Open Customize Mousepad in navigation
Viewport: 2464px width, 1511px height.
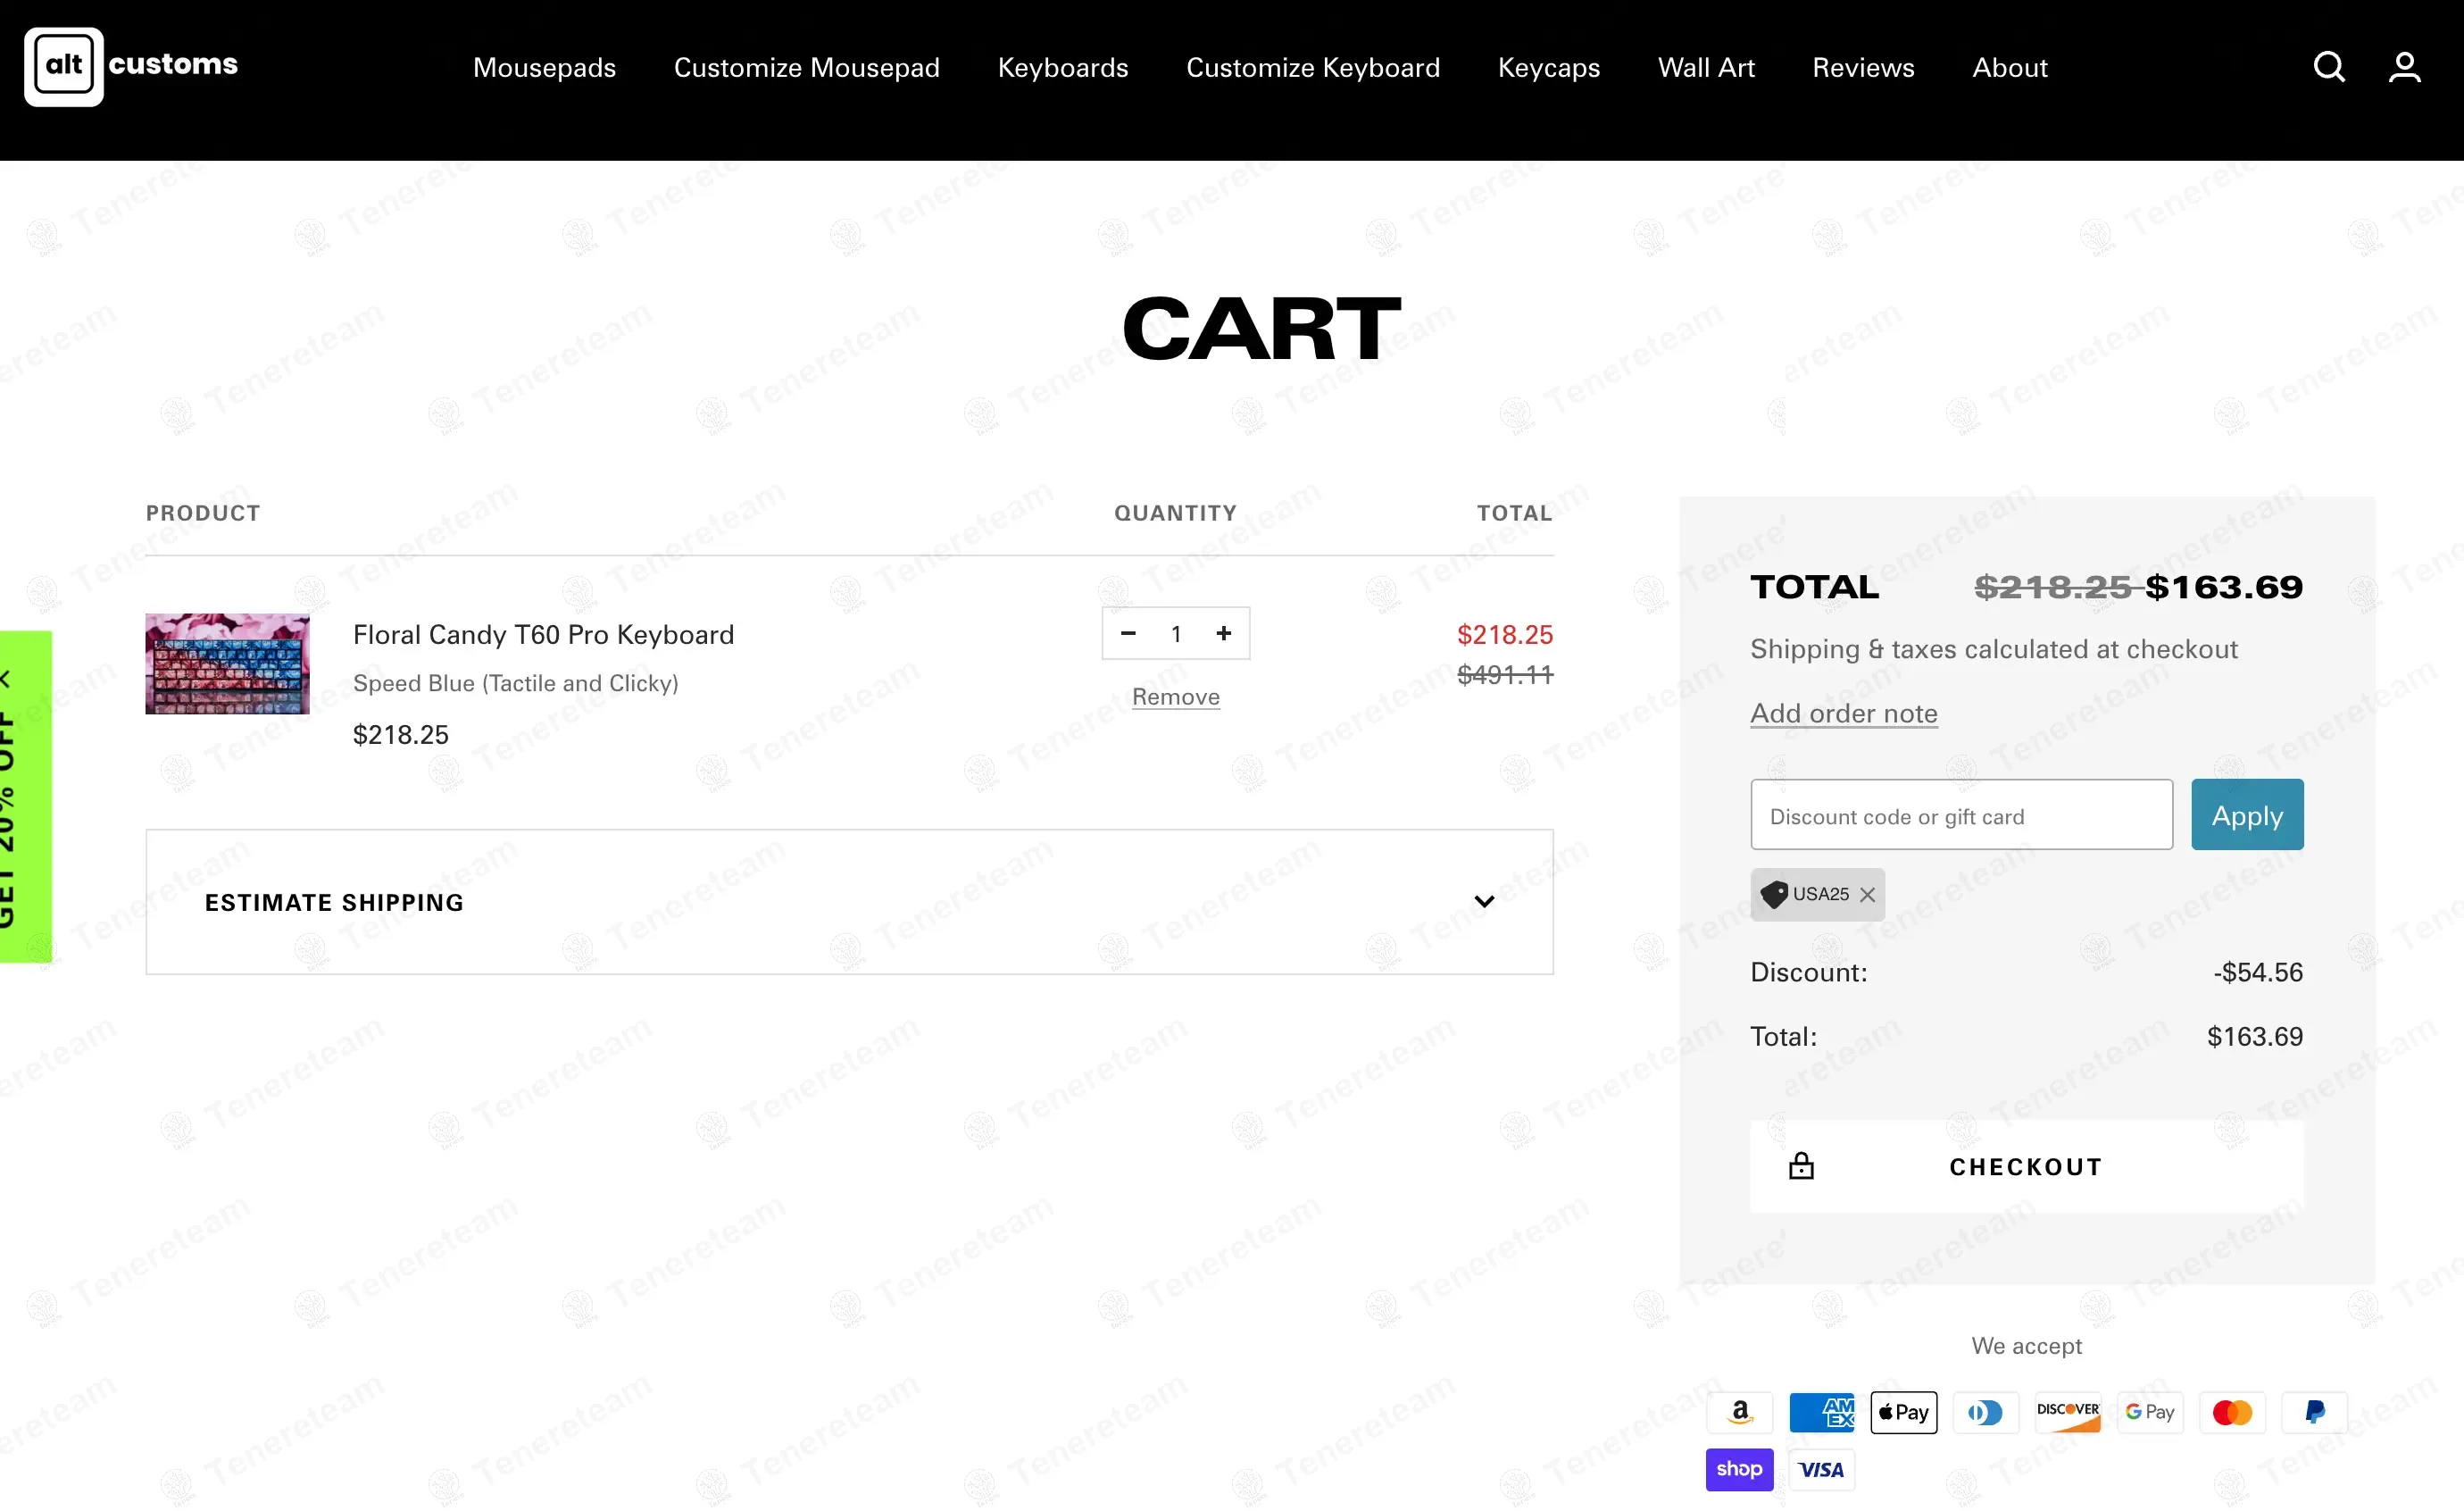tap(806, 67)
